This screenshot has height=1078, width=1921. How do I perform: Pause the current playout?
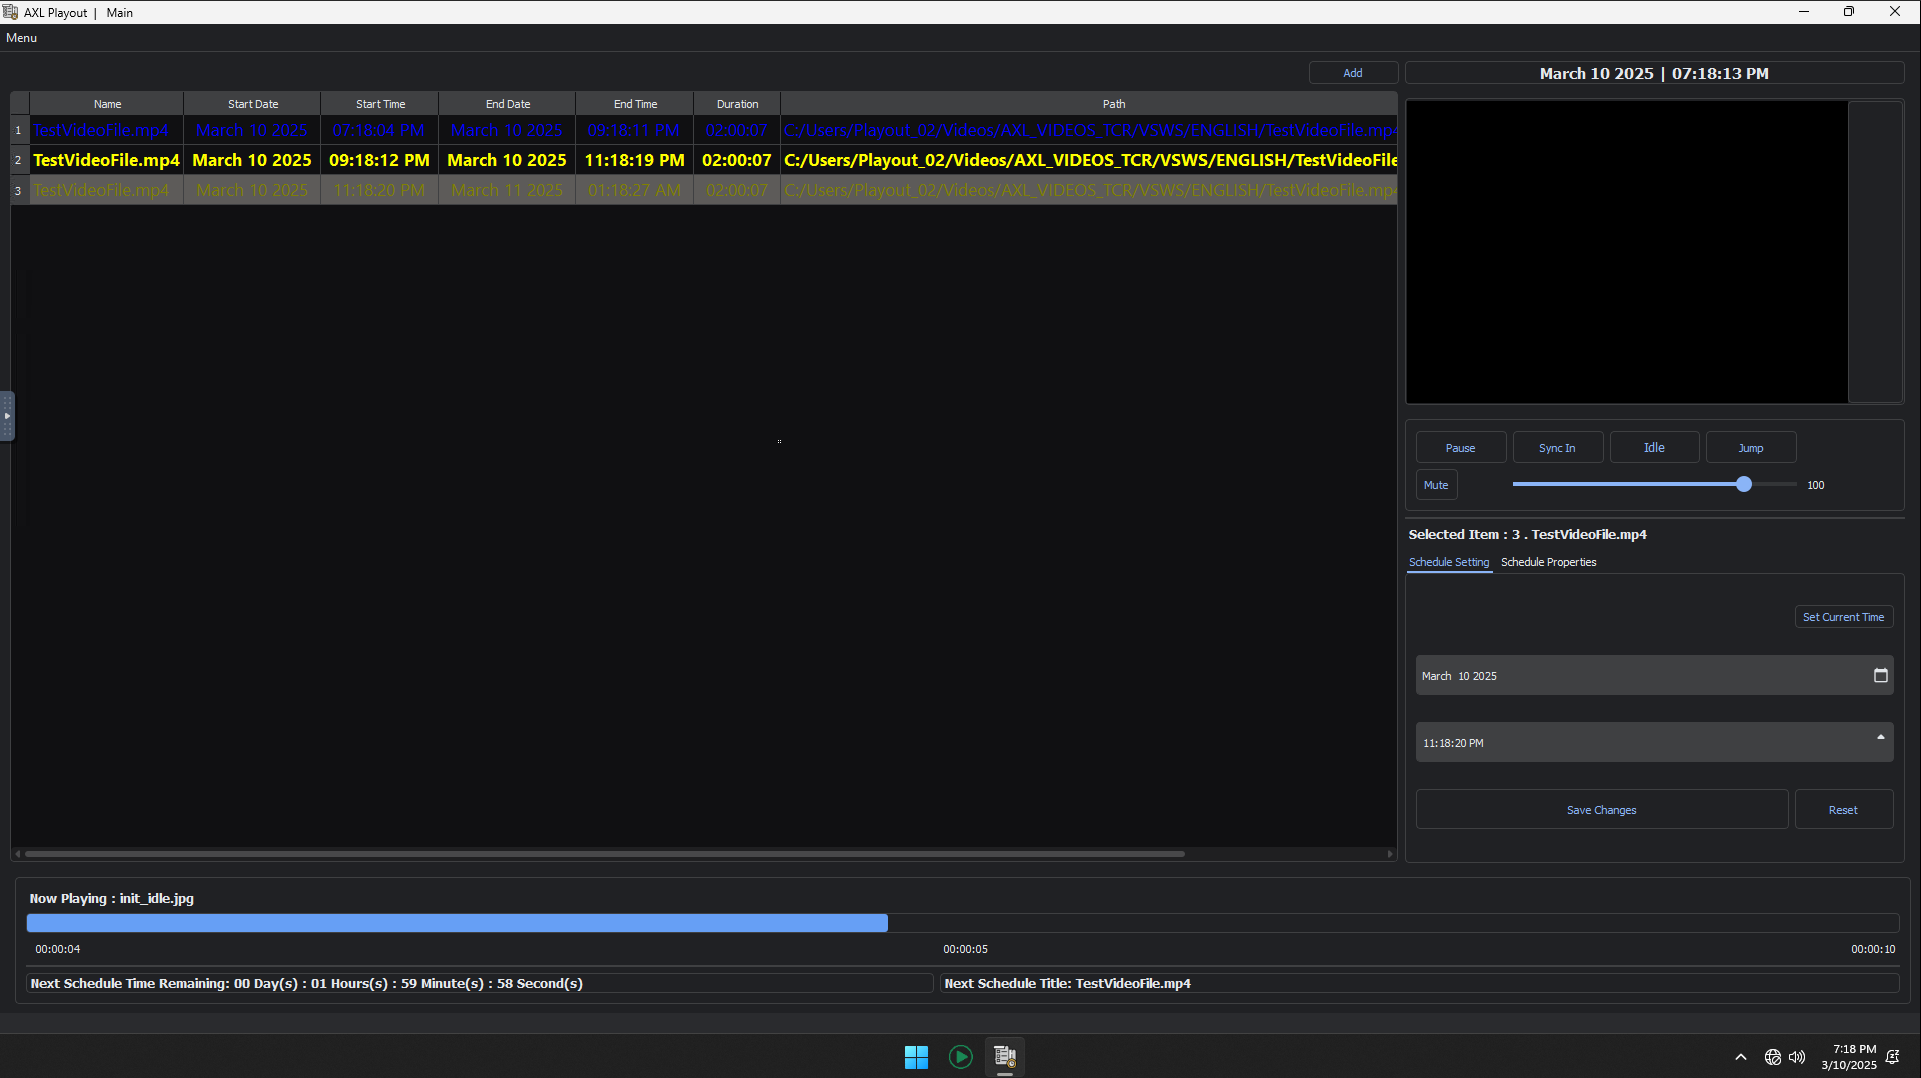pos(1460,448)
